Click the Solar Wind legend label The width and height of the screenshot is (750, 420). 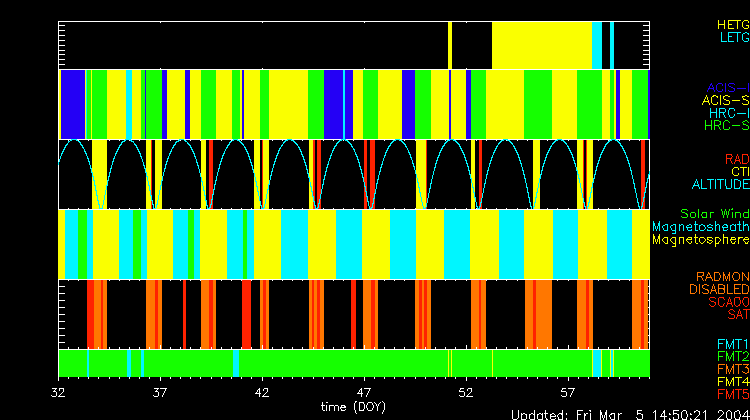click(x=714, y=214)
